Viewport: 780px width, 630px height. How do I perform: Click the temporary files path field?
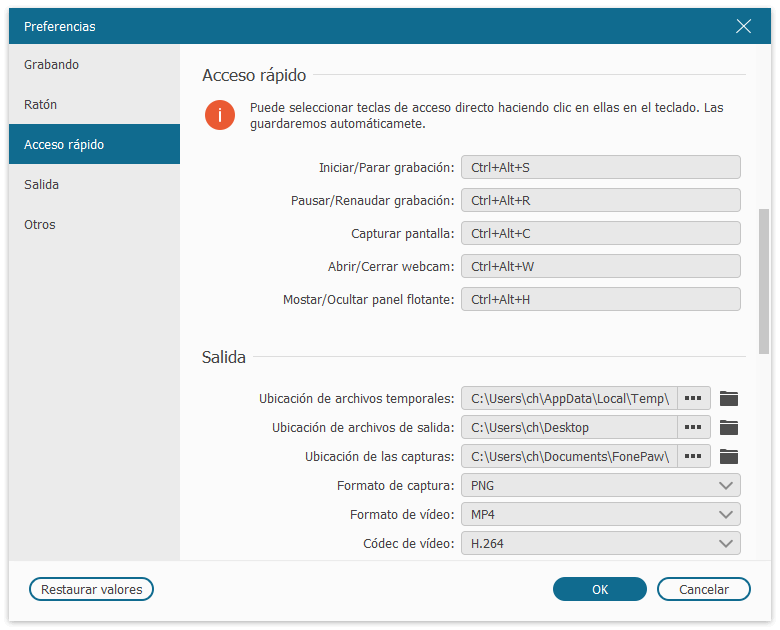click(569, 398)
